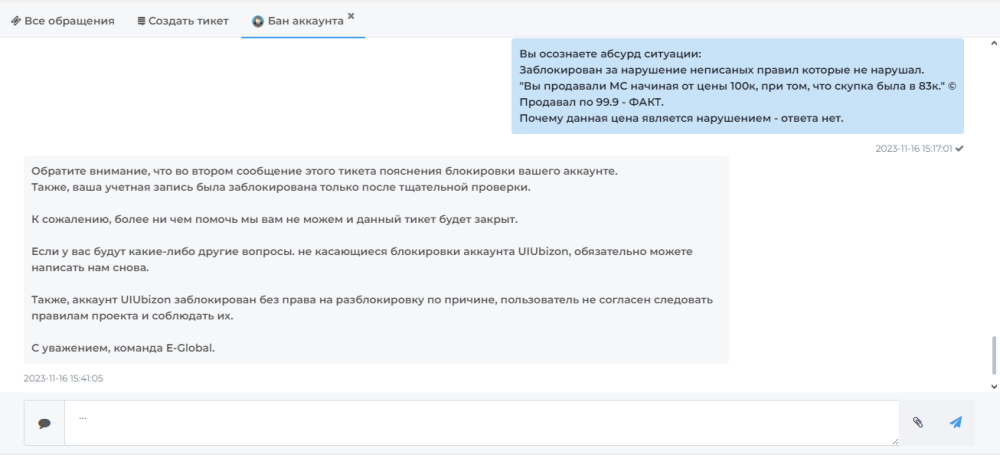The height and width of the screenshot is (455, 1000).
Task: Select the Бан аккаунта tab
Action: click(x=303, y=21)
